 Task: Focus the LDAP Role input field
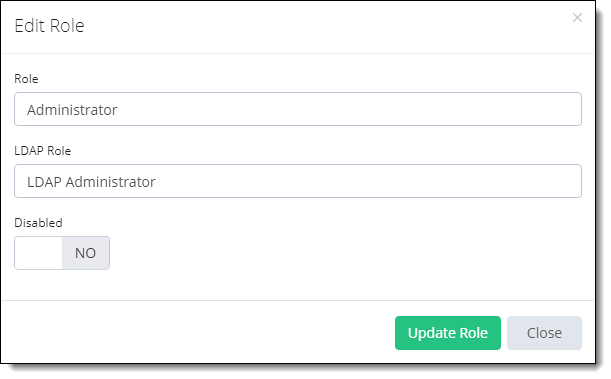pos(298,181)
